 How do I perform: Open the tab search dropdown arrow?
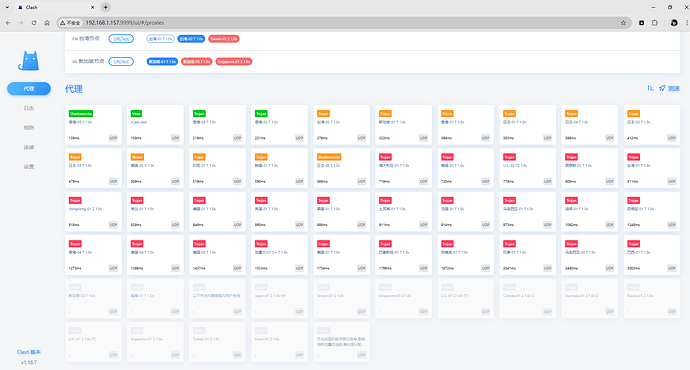click(7, 7)
